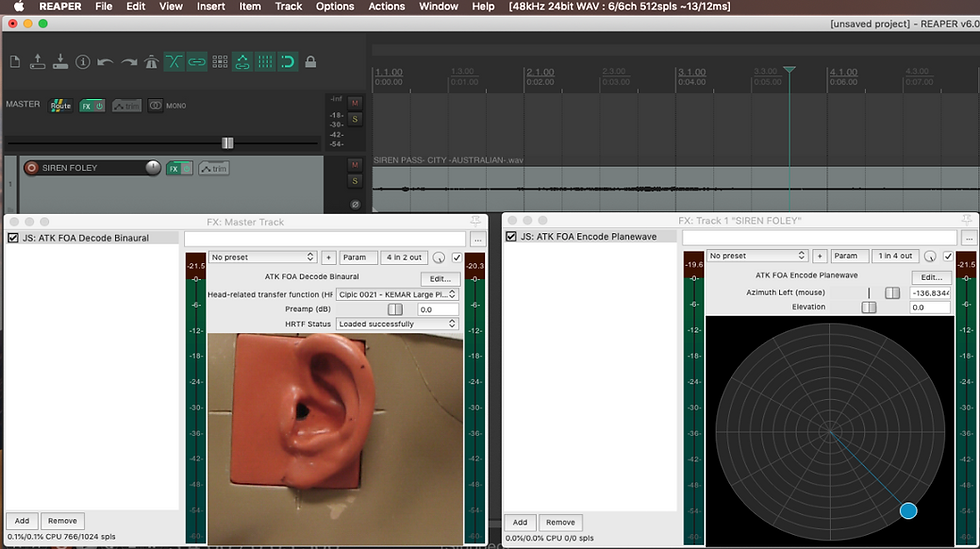Open No preset dropdown in Master Track FX

point(262,257)
